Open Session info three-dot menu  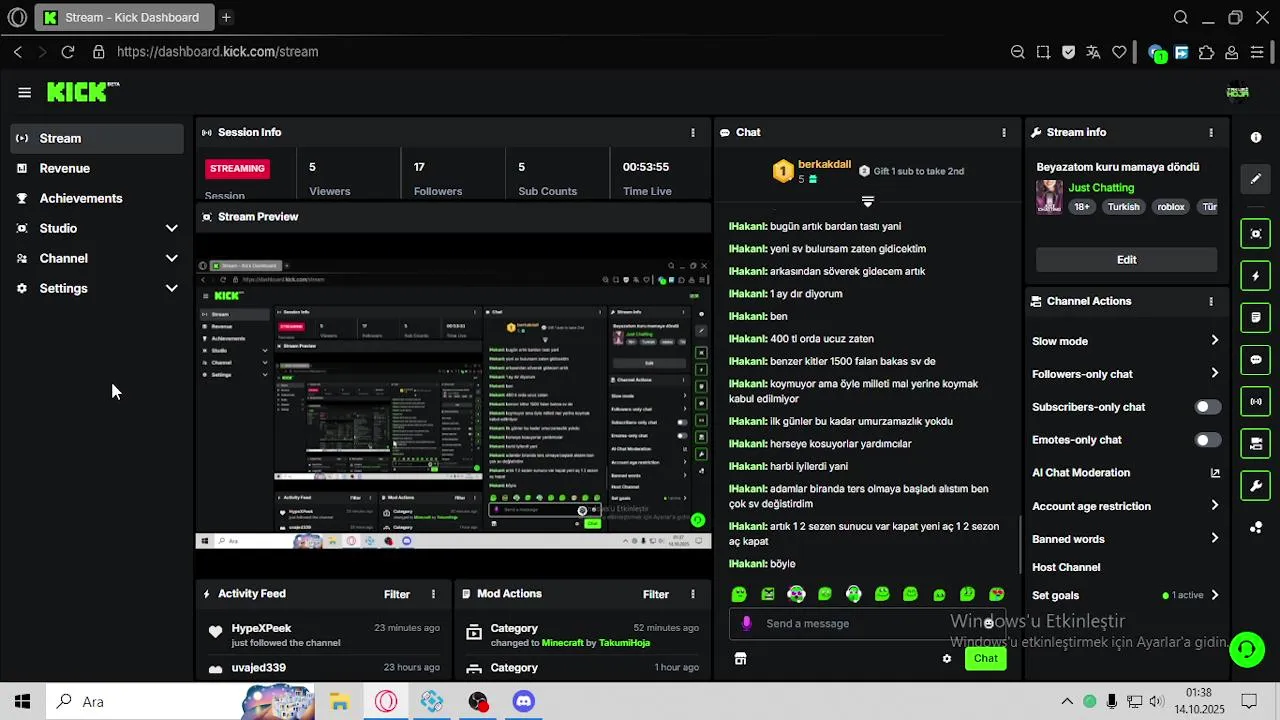pos(692,132)
